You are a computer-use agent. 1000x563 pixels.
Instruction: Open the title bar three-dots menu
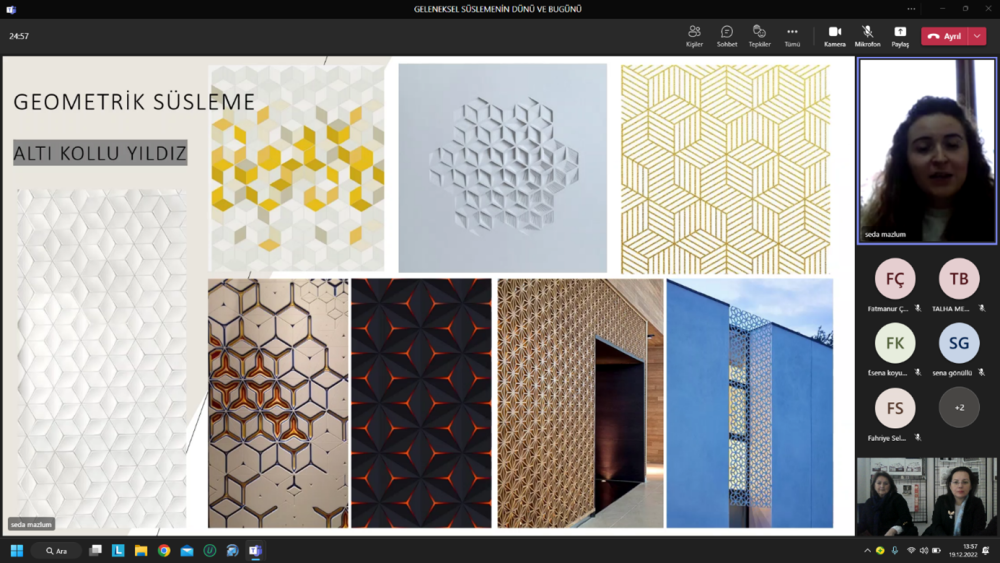pyautogui.click(x=911, y=9)
